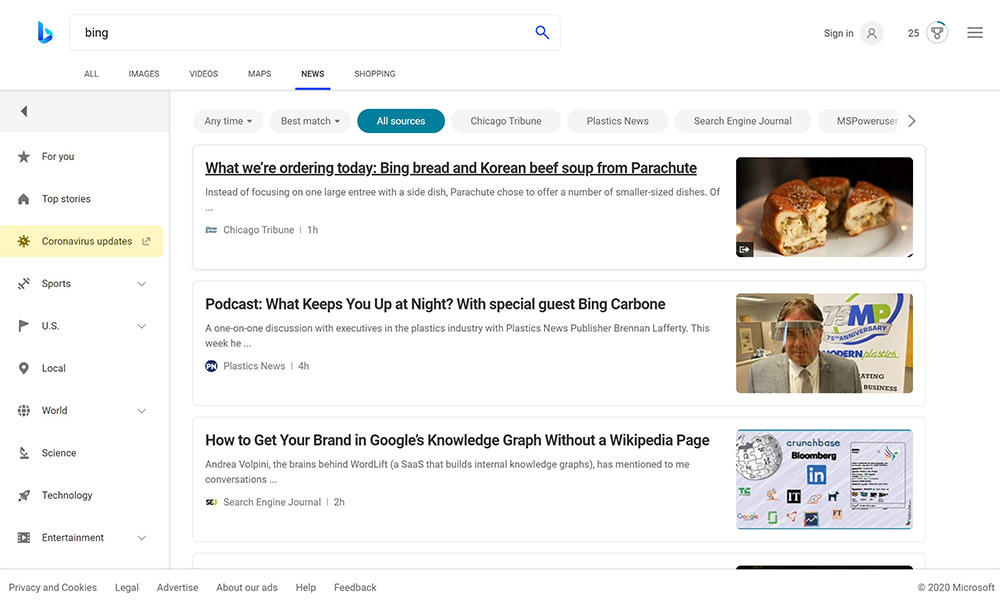Click the rewards medal icon
The image size is (1000, 600).
937,33
